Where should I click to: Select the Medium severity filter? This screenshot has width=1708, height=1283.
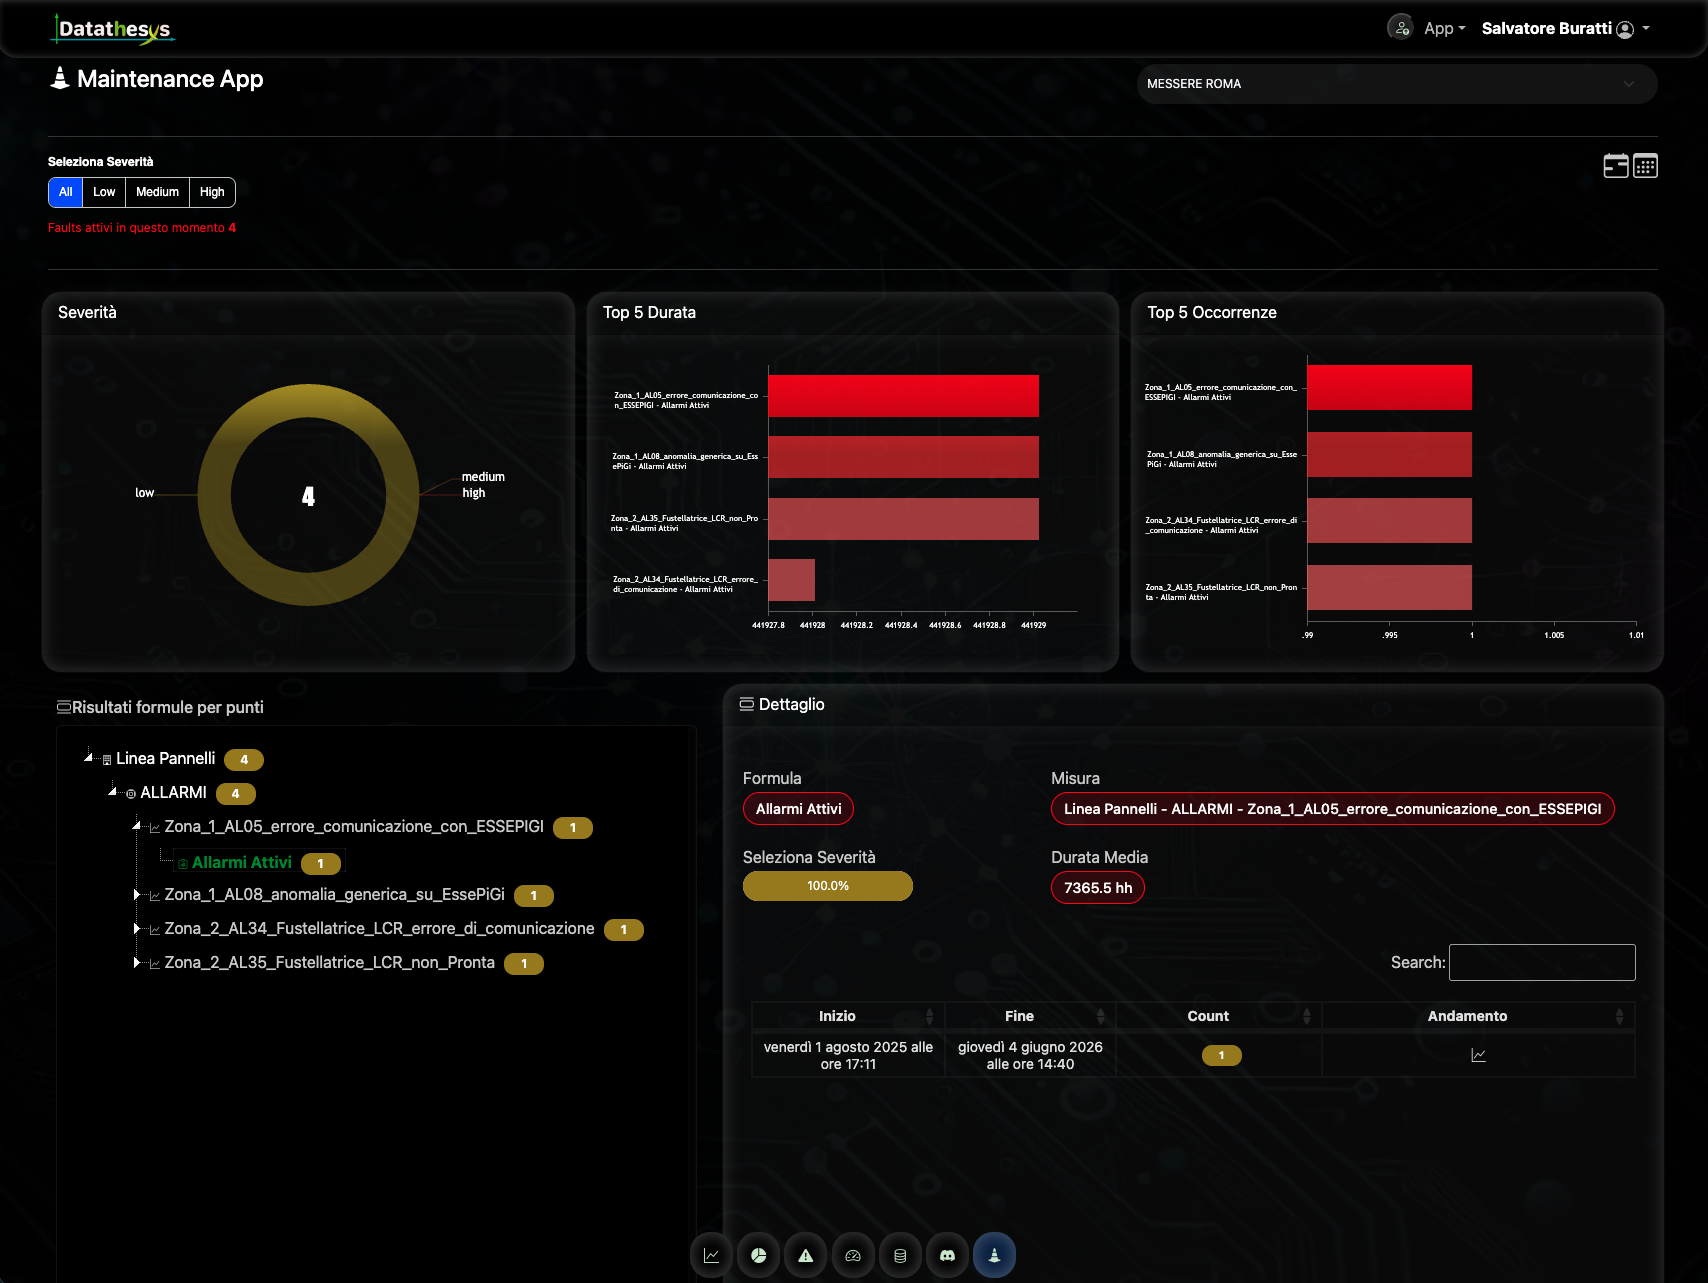157,192
